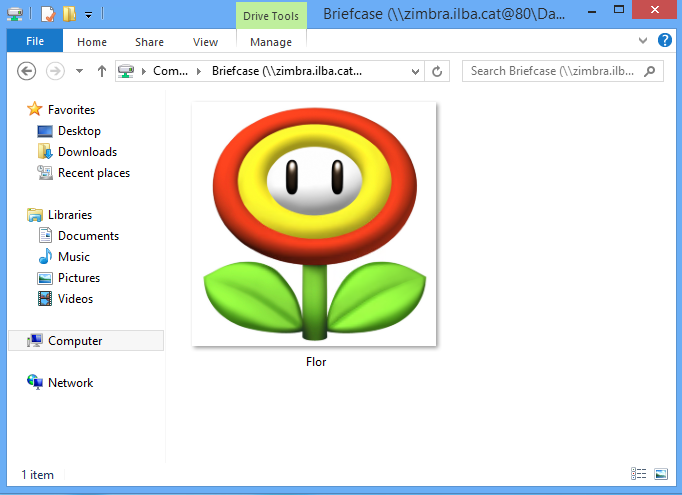Switch to Details view in status bar
The width and height of the screenshot is (682, 495).
[638, 474]
